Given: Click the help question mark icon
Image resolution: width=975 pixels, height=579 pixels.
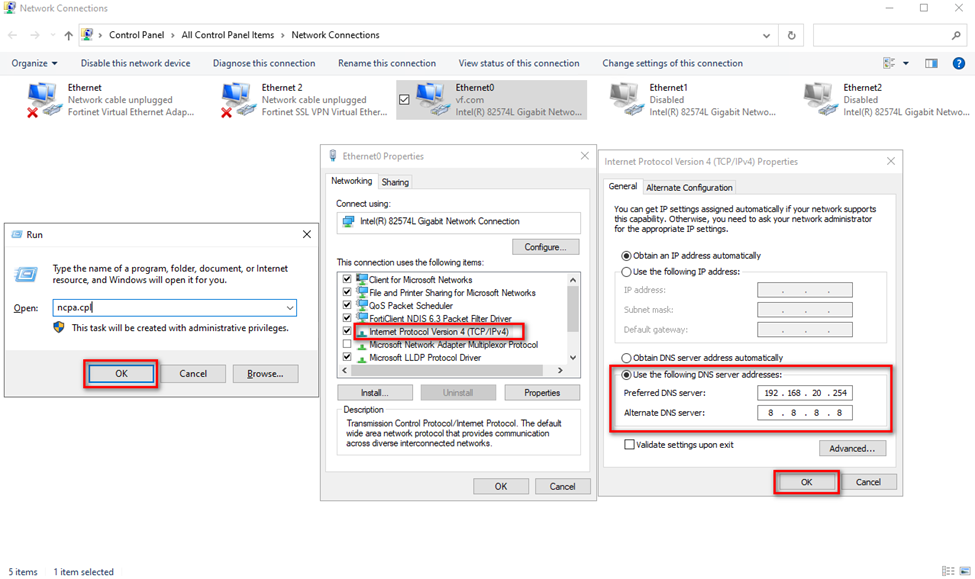Looking at the screenshot, I should coord(957,63).
